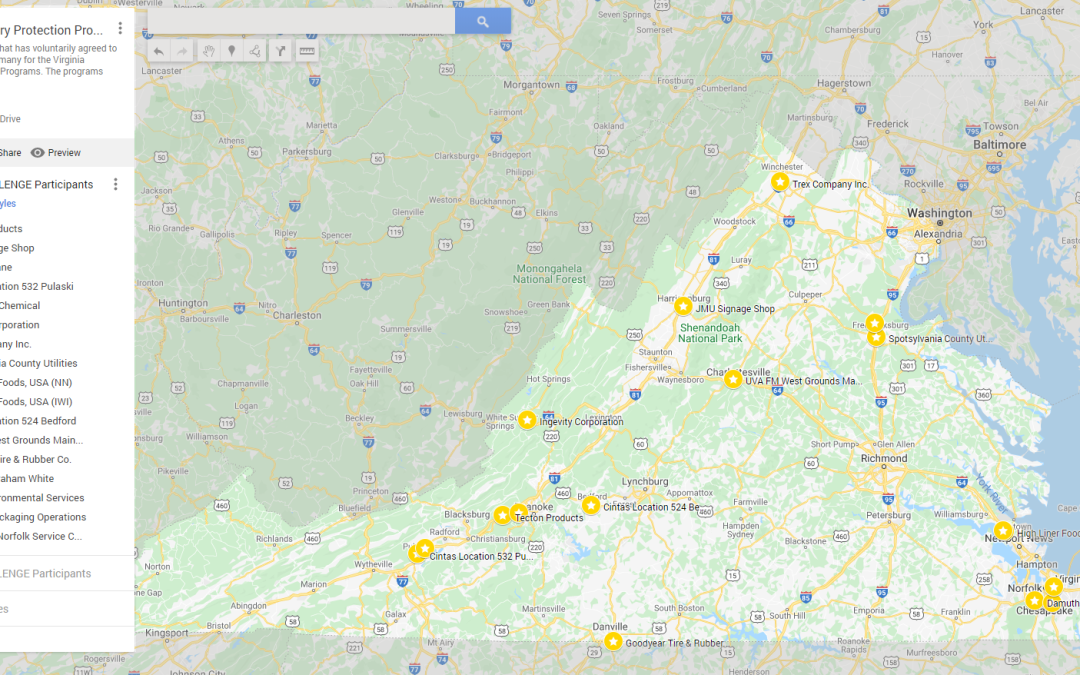The height and width of the screenshot is (675, 1080).
Task: Select the Location 524 Bedford list item
Action: pyautogui.click(x=38, y=421)
